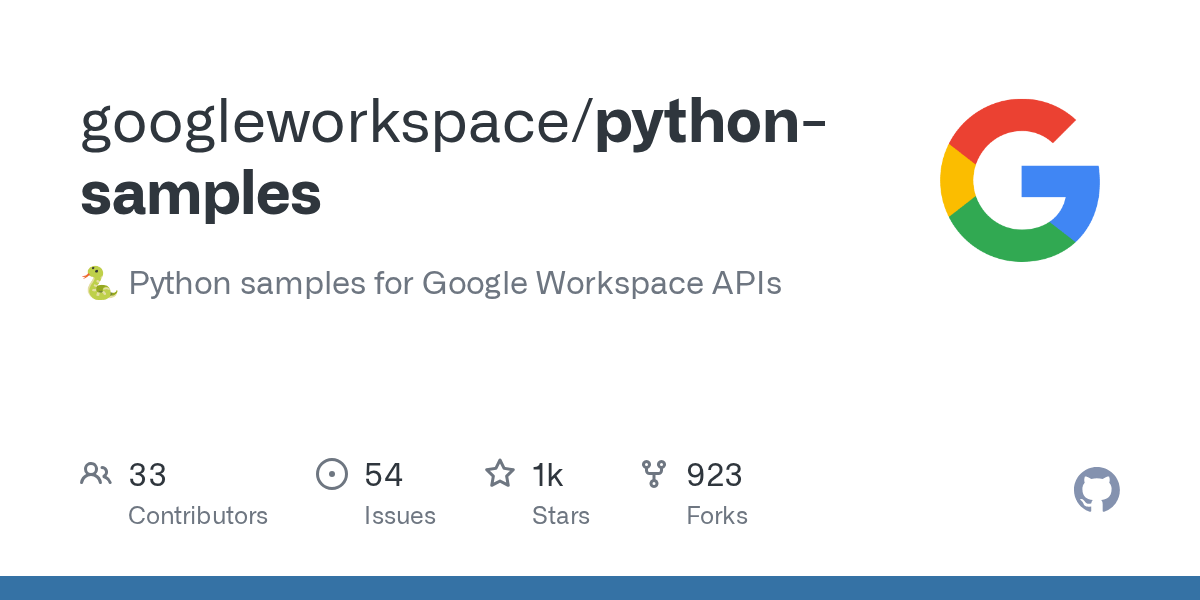Click the GitHub Octocat logo
The width and height of the screenshot is (1200, 600).
[1097, 490]
